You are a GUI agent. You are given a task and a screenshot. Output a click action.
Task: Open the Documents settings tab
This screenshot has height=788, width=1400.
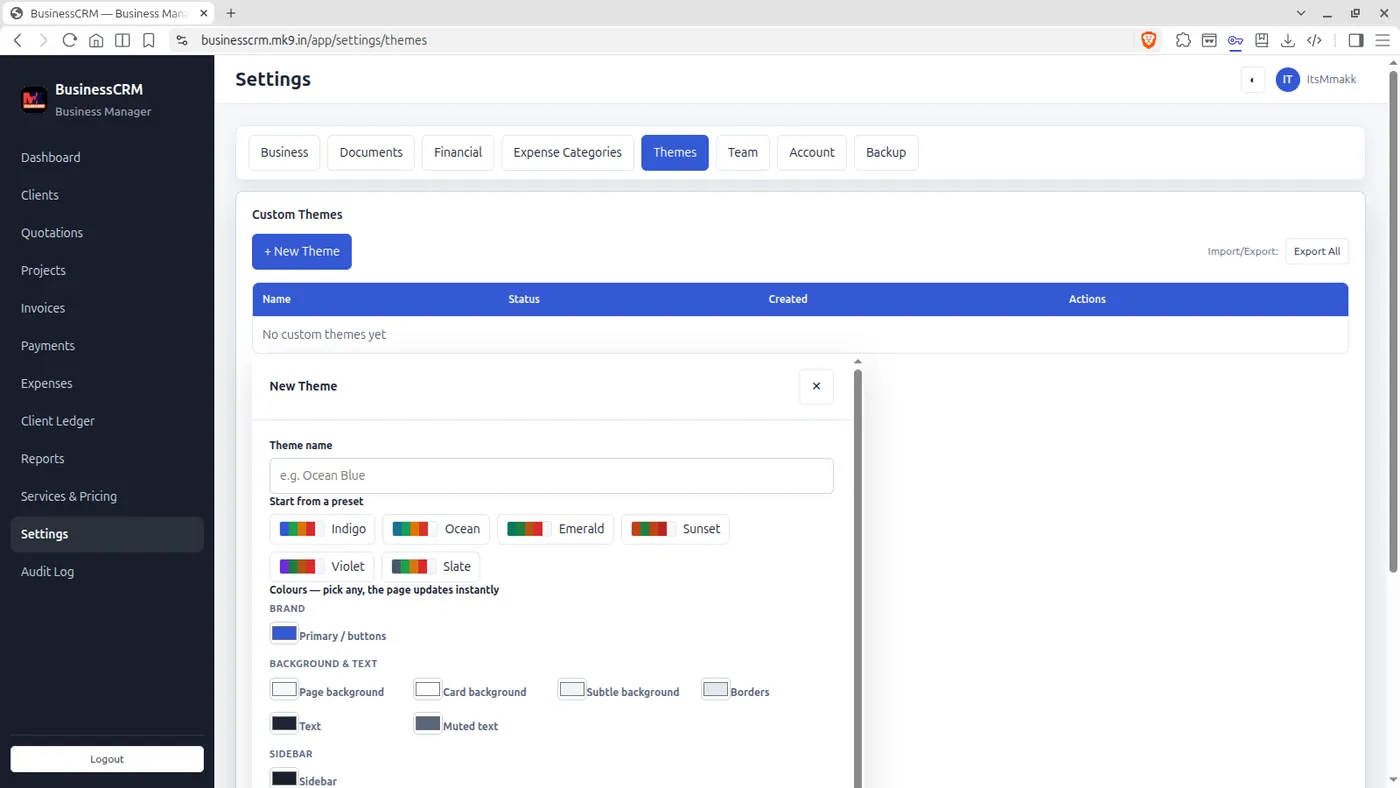(x=371, y=152)
